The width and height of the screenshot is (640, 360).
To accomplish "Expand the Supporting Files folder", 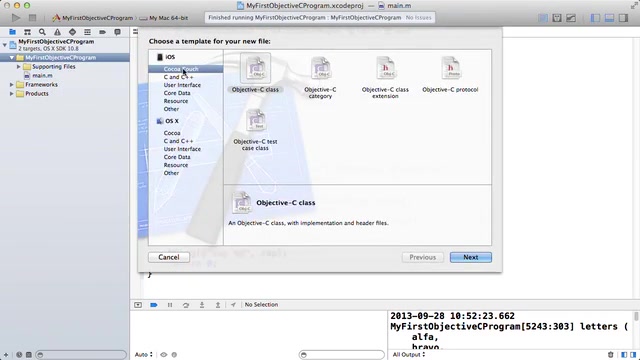I will tap(18, 67).
